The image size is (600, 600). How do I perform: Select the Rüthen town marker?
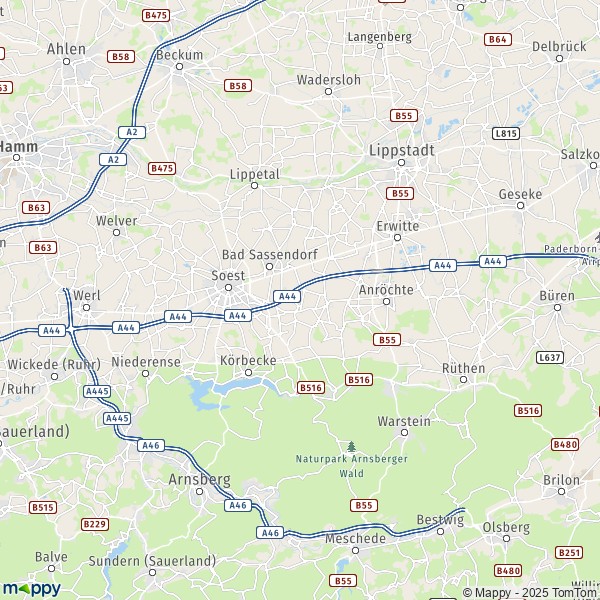point(463,380)
